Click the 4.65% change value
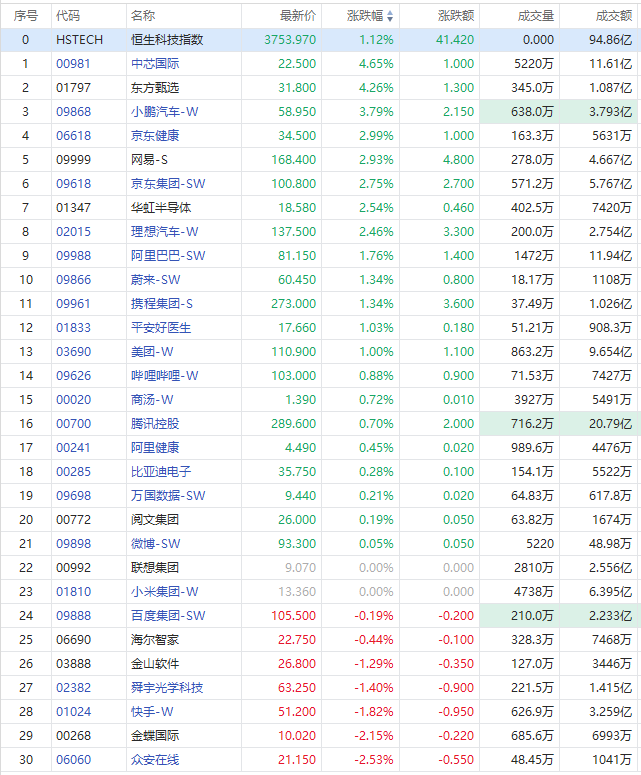 click(376, 64)
